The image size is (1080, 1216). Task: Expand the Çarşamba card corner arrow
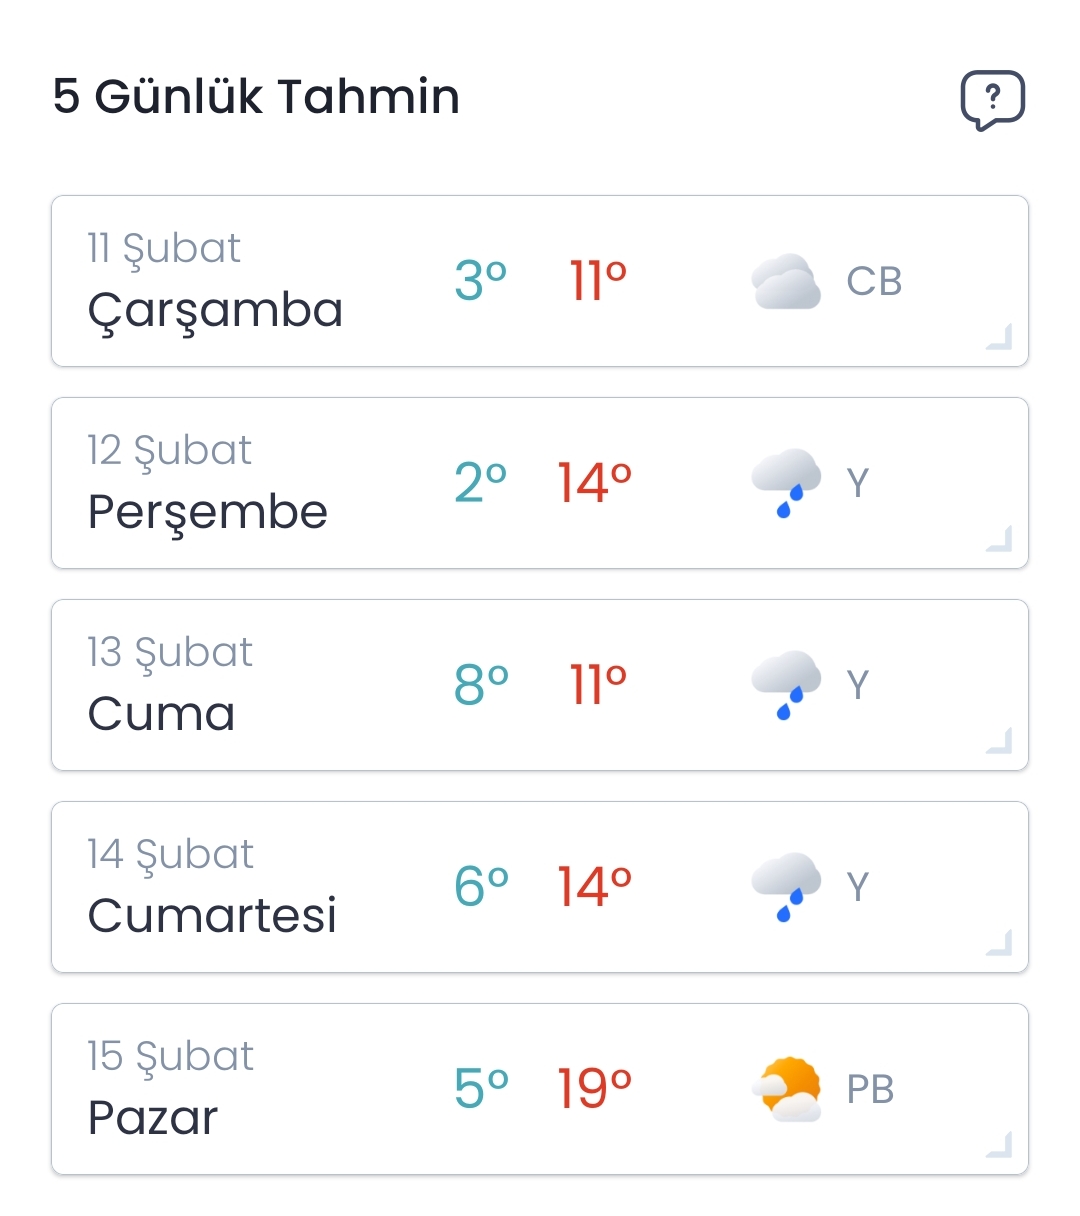pyautogui.click(x=999, y=336)
